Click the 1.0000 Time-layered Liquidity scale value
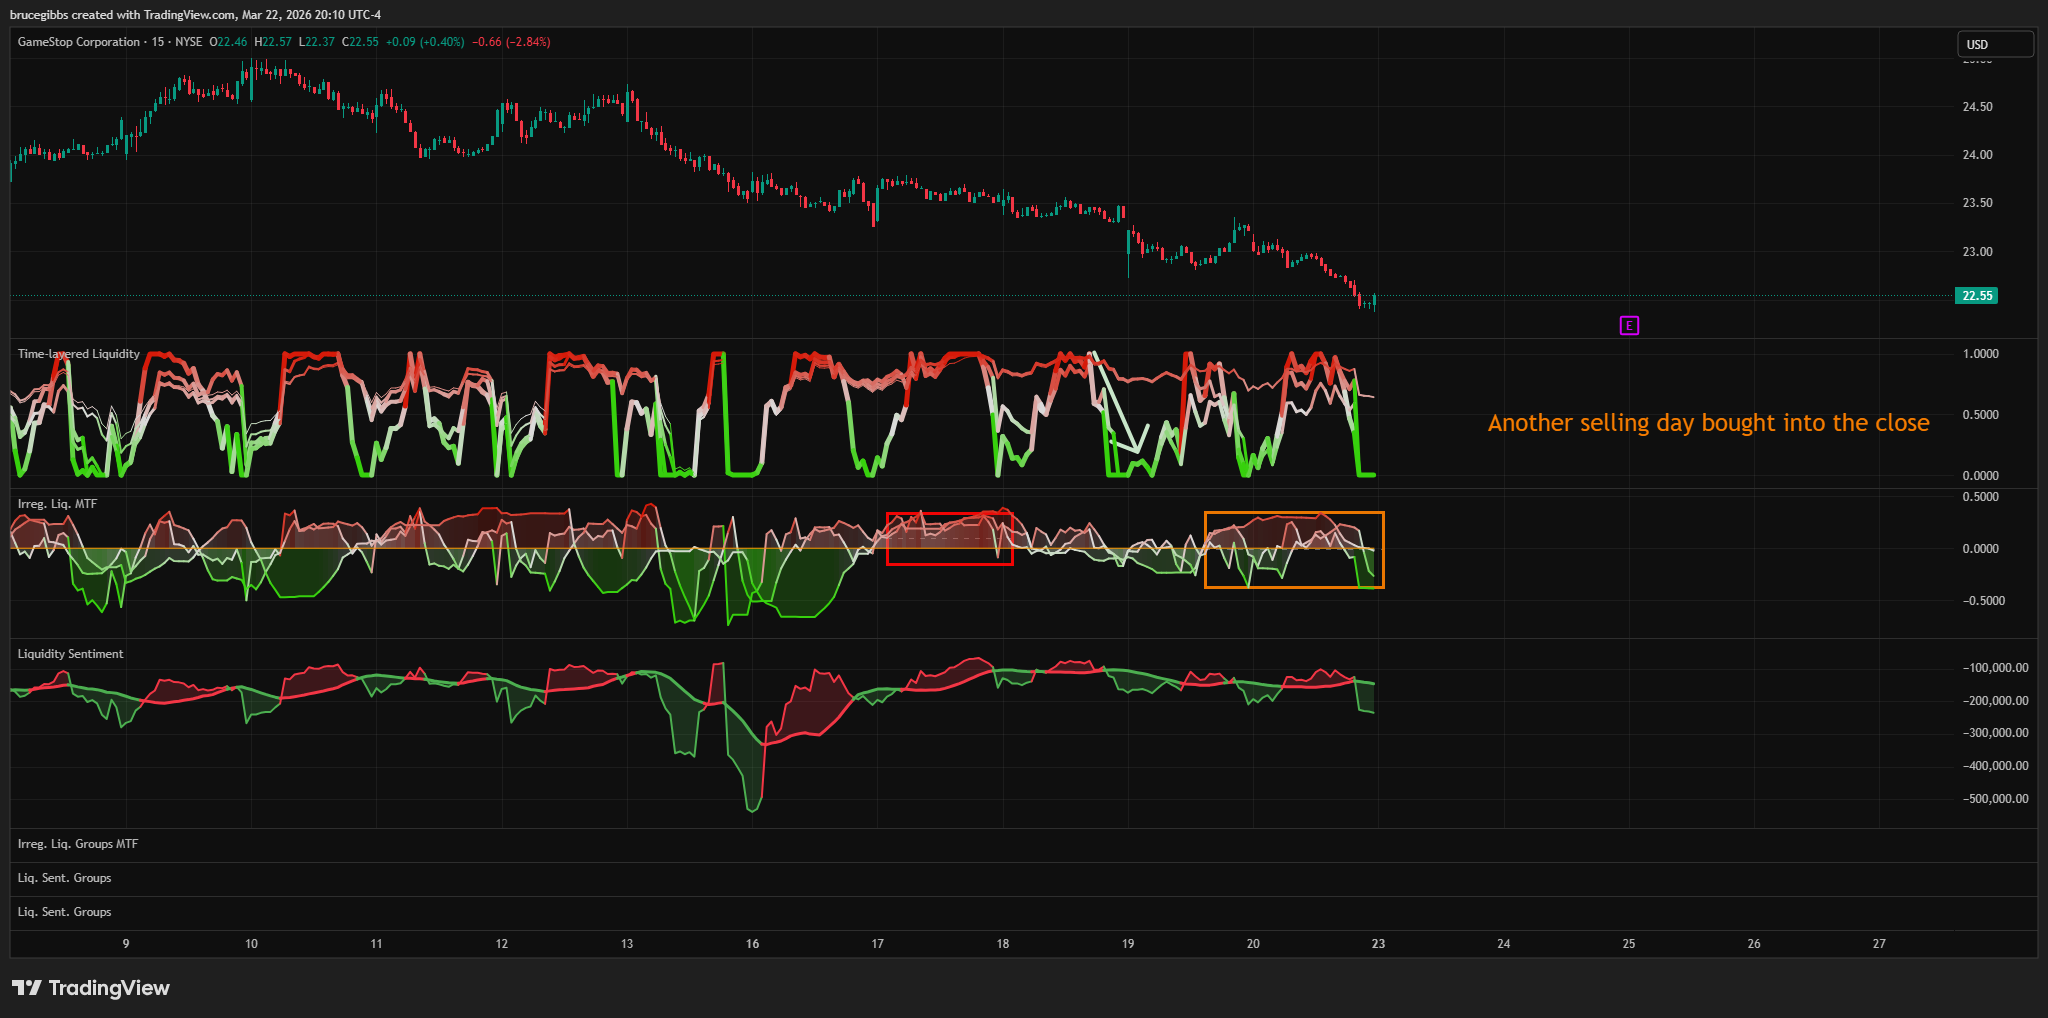The width and height of the screenshot is (2048, 1018). (x=1980, y=354)
